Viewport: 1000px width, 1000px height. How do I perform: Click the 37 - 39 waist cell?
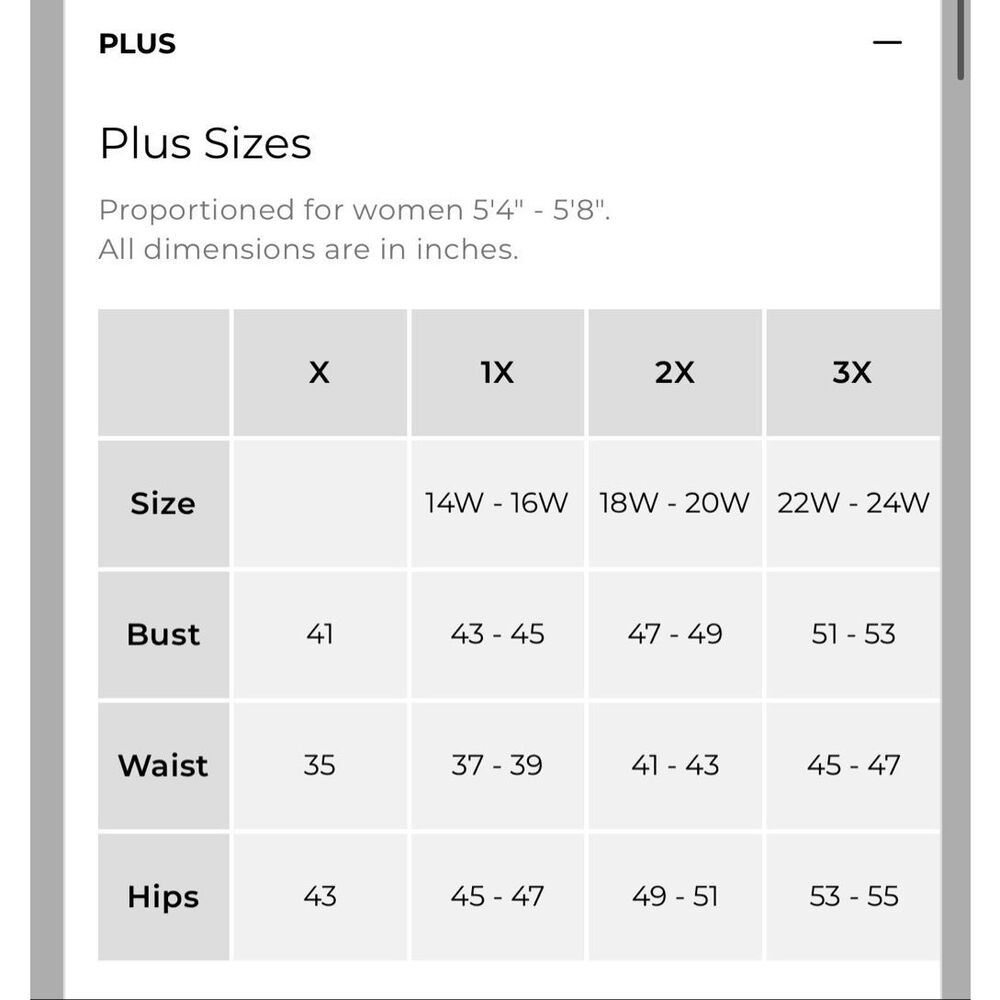point(497,765)
